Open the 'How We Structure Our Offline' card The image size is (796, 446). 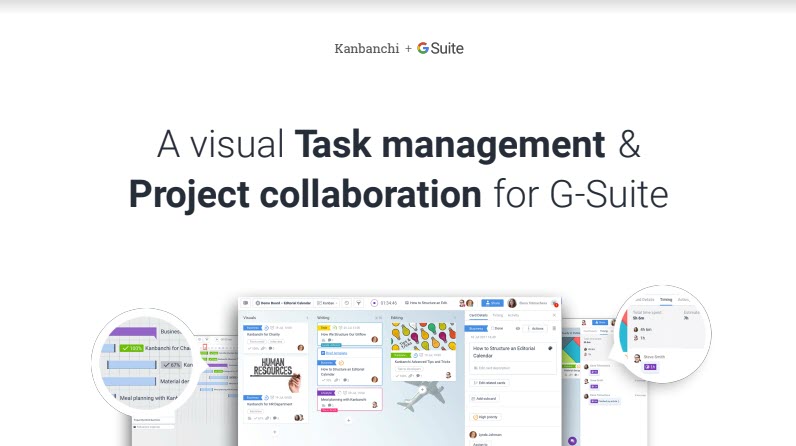[349, 334]
